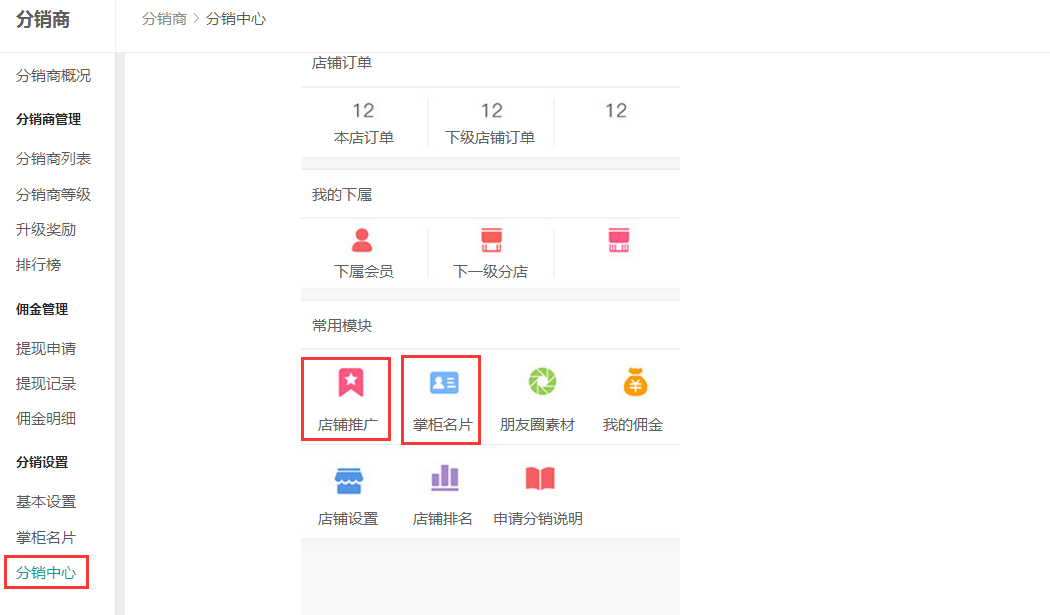The height and width of the screenshot is (615, 1050).
Task: Click the 店铺推广 bookmark star icon
Action: coord(350,382)
